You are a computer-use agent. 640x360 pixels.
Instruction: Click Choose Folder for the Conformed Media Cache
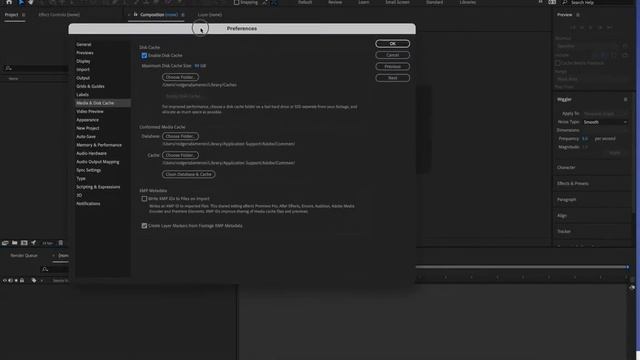click(x=180, y=155)
